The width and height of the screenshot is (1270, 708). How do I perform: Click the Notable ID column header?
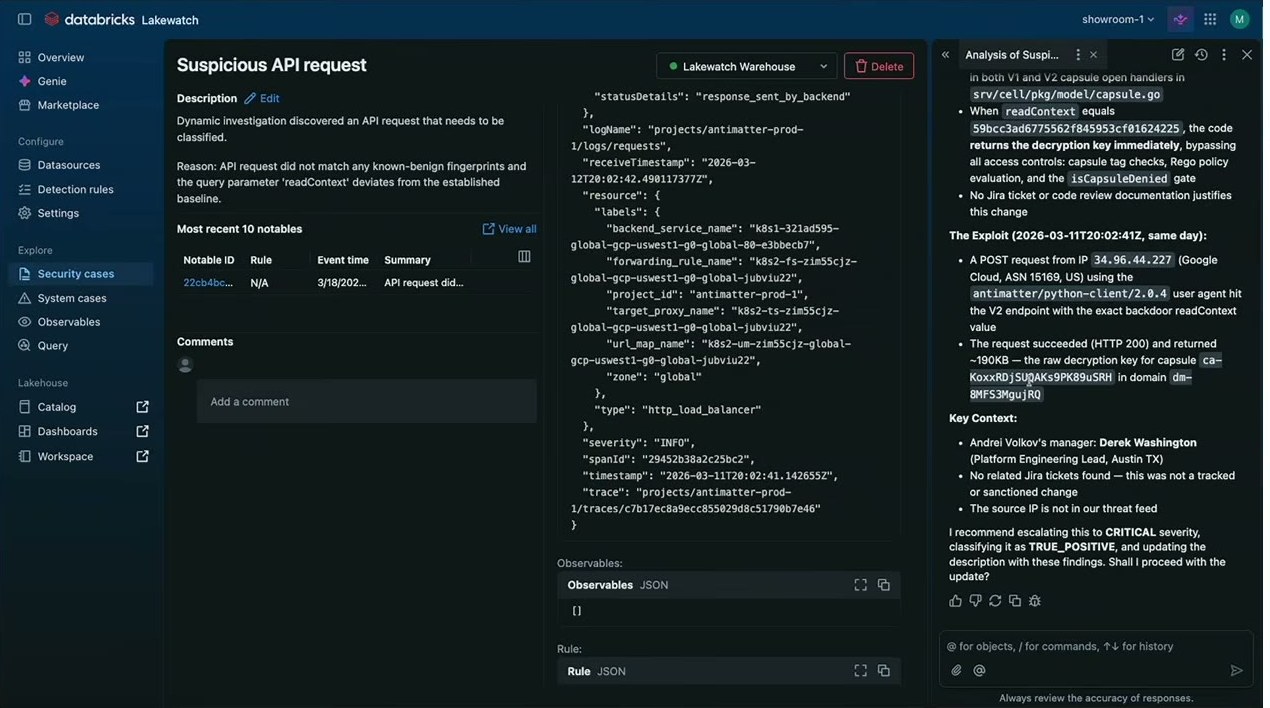[x=208, y=260]
